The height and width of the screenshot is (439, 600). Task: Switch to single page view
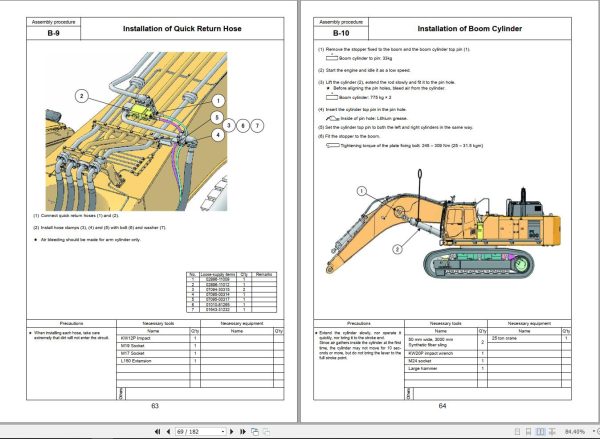(517, 431)
